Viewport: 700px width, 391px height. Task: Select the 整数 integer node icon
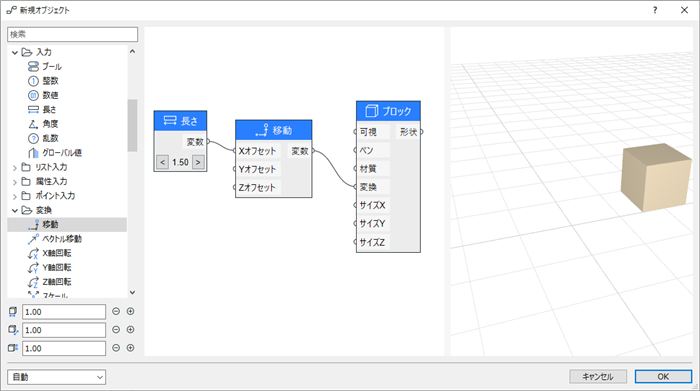tap(33, 81)
